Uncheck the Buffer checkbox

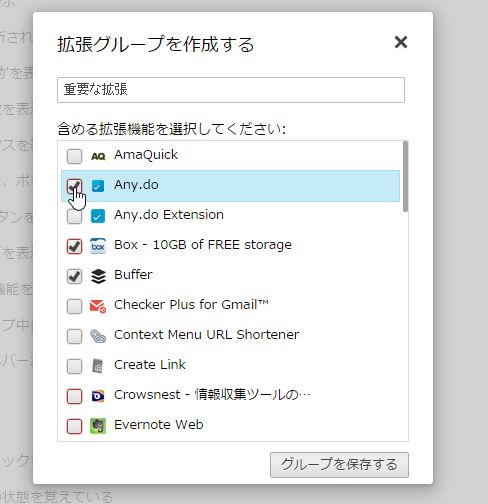tap(74, 276)
